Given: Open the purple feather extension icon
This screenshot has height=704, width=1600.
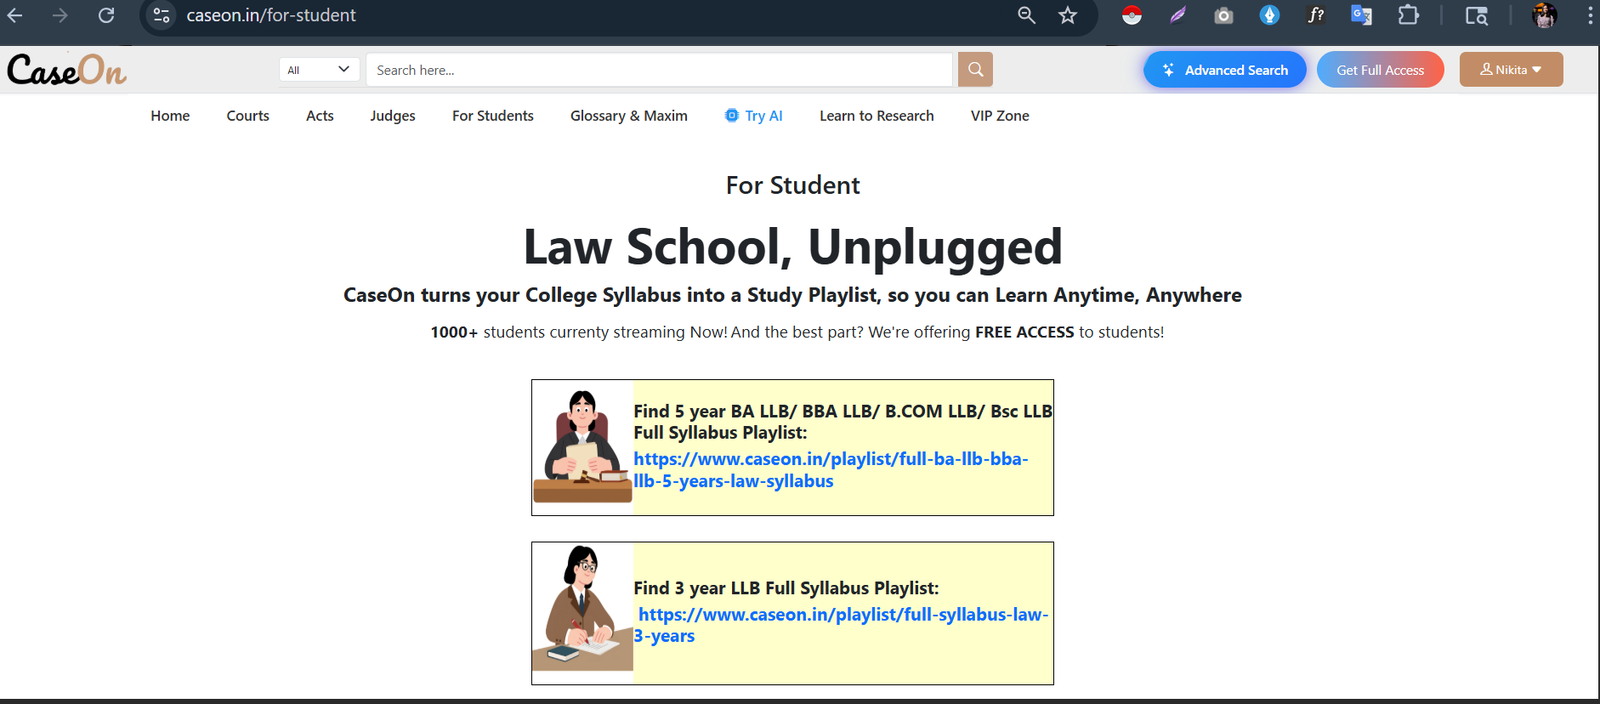Looking at the screenshot, I should pyautogui.click(x=1178, y=15).
